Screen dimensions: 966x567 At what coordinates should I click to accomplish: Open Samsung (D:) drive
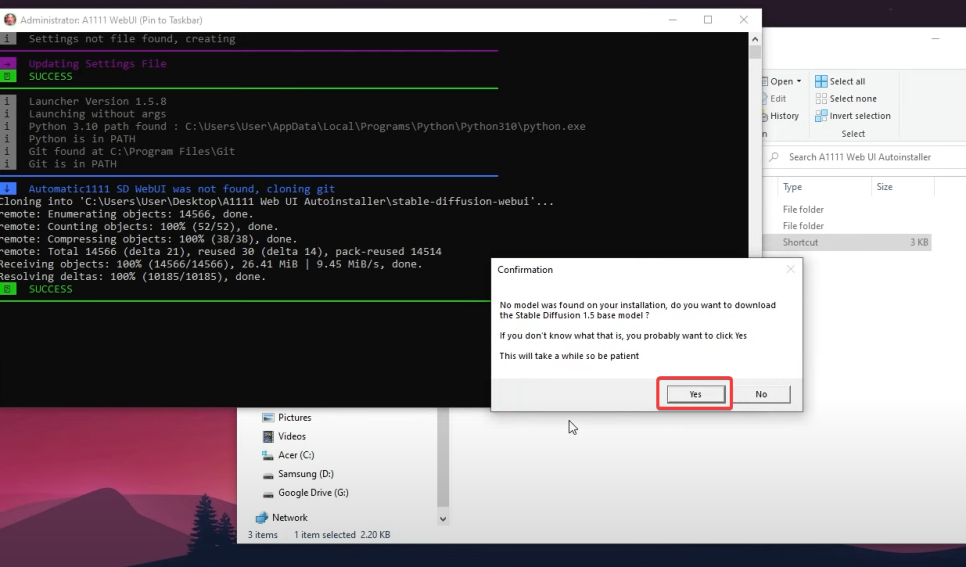tap(306, 474)
